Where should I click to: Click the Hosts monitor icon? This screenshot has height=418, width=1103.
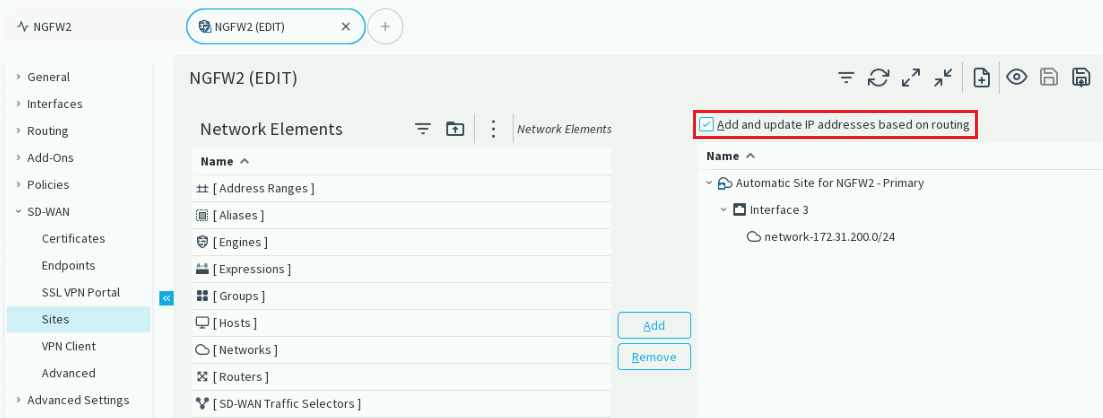[x=202, y=323]
